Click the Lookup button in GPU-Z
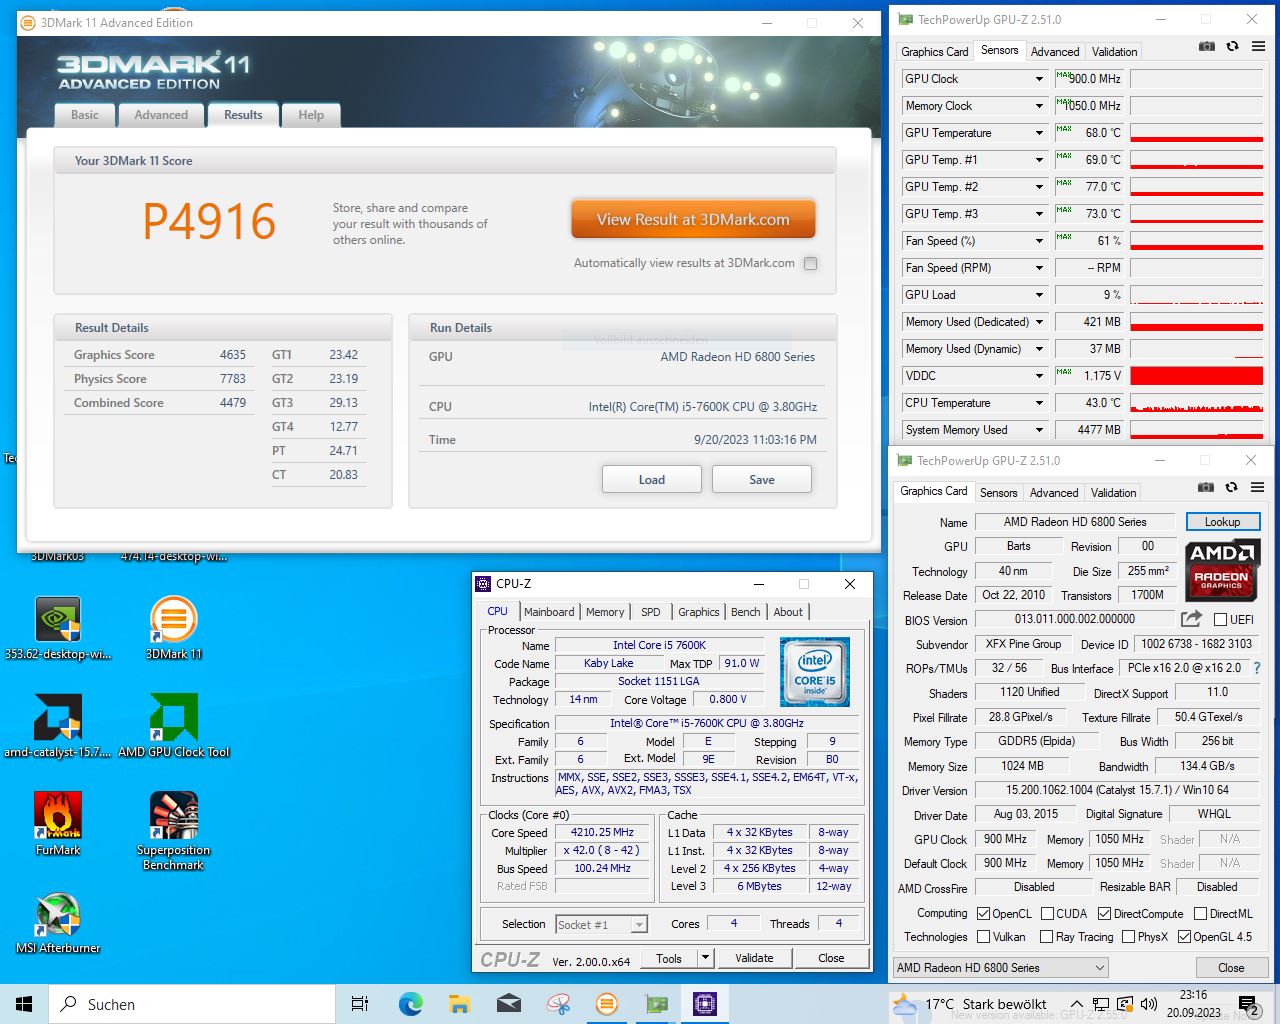 tap(1223, 521)
